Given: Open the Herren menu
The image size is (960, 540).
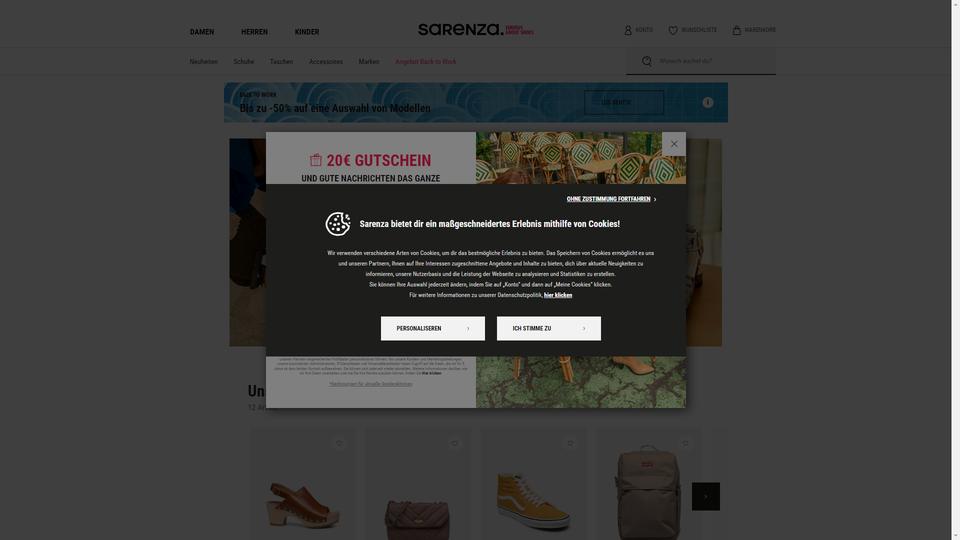Looking at the screenshot, I should pos(254,32).
